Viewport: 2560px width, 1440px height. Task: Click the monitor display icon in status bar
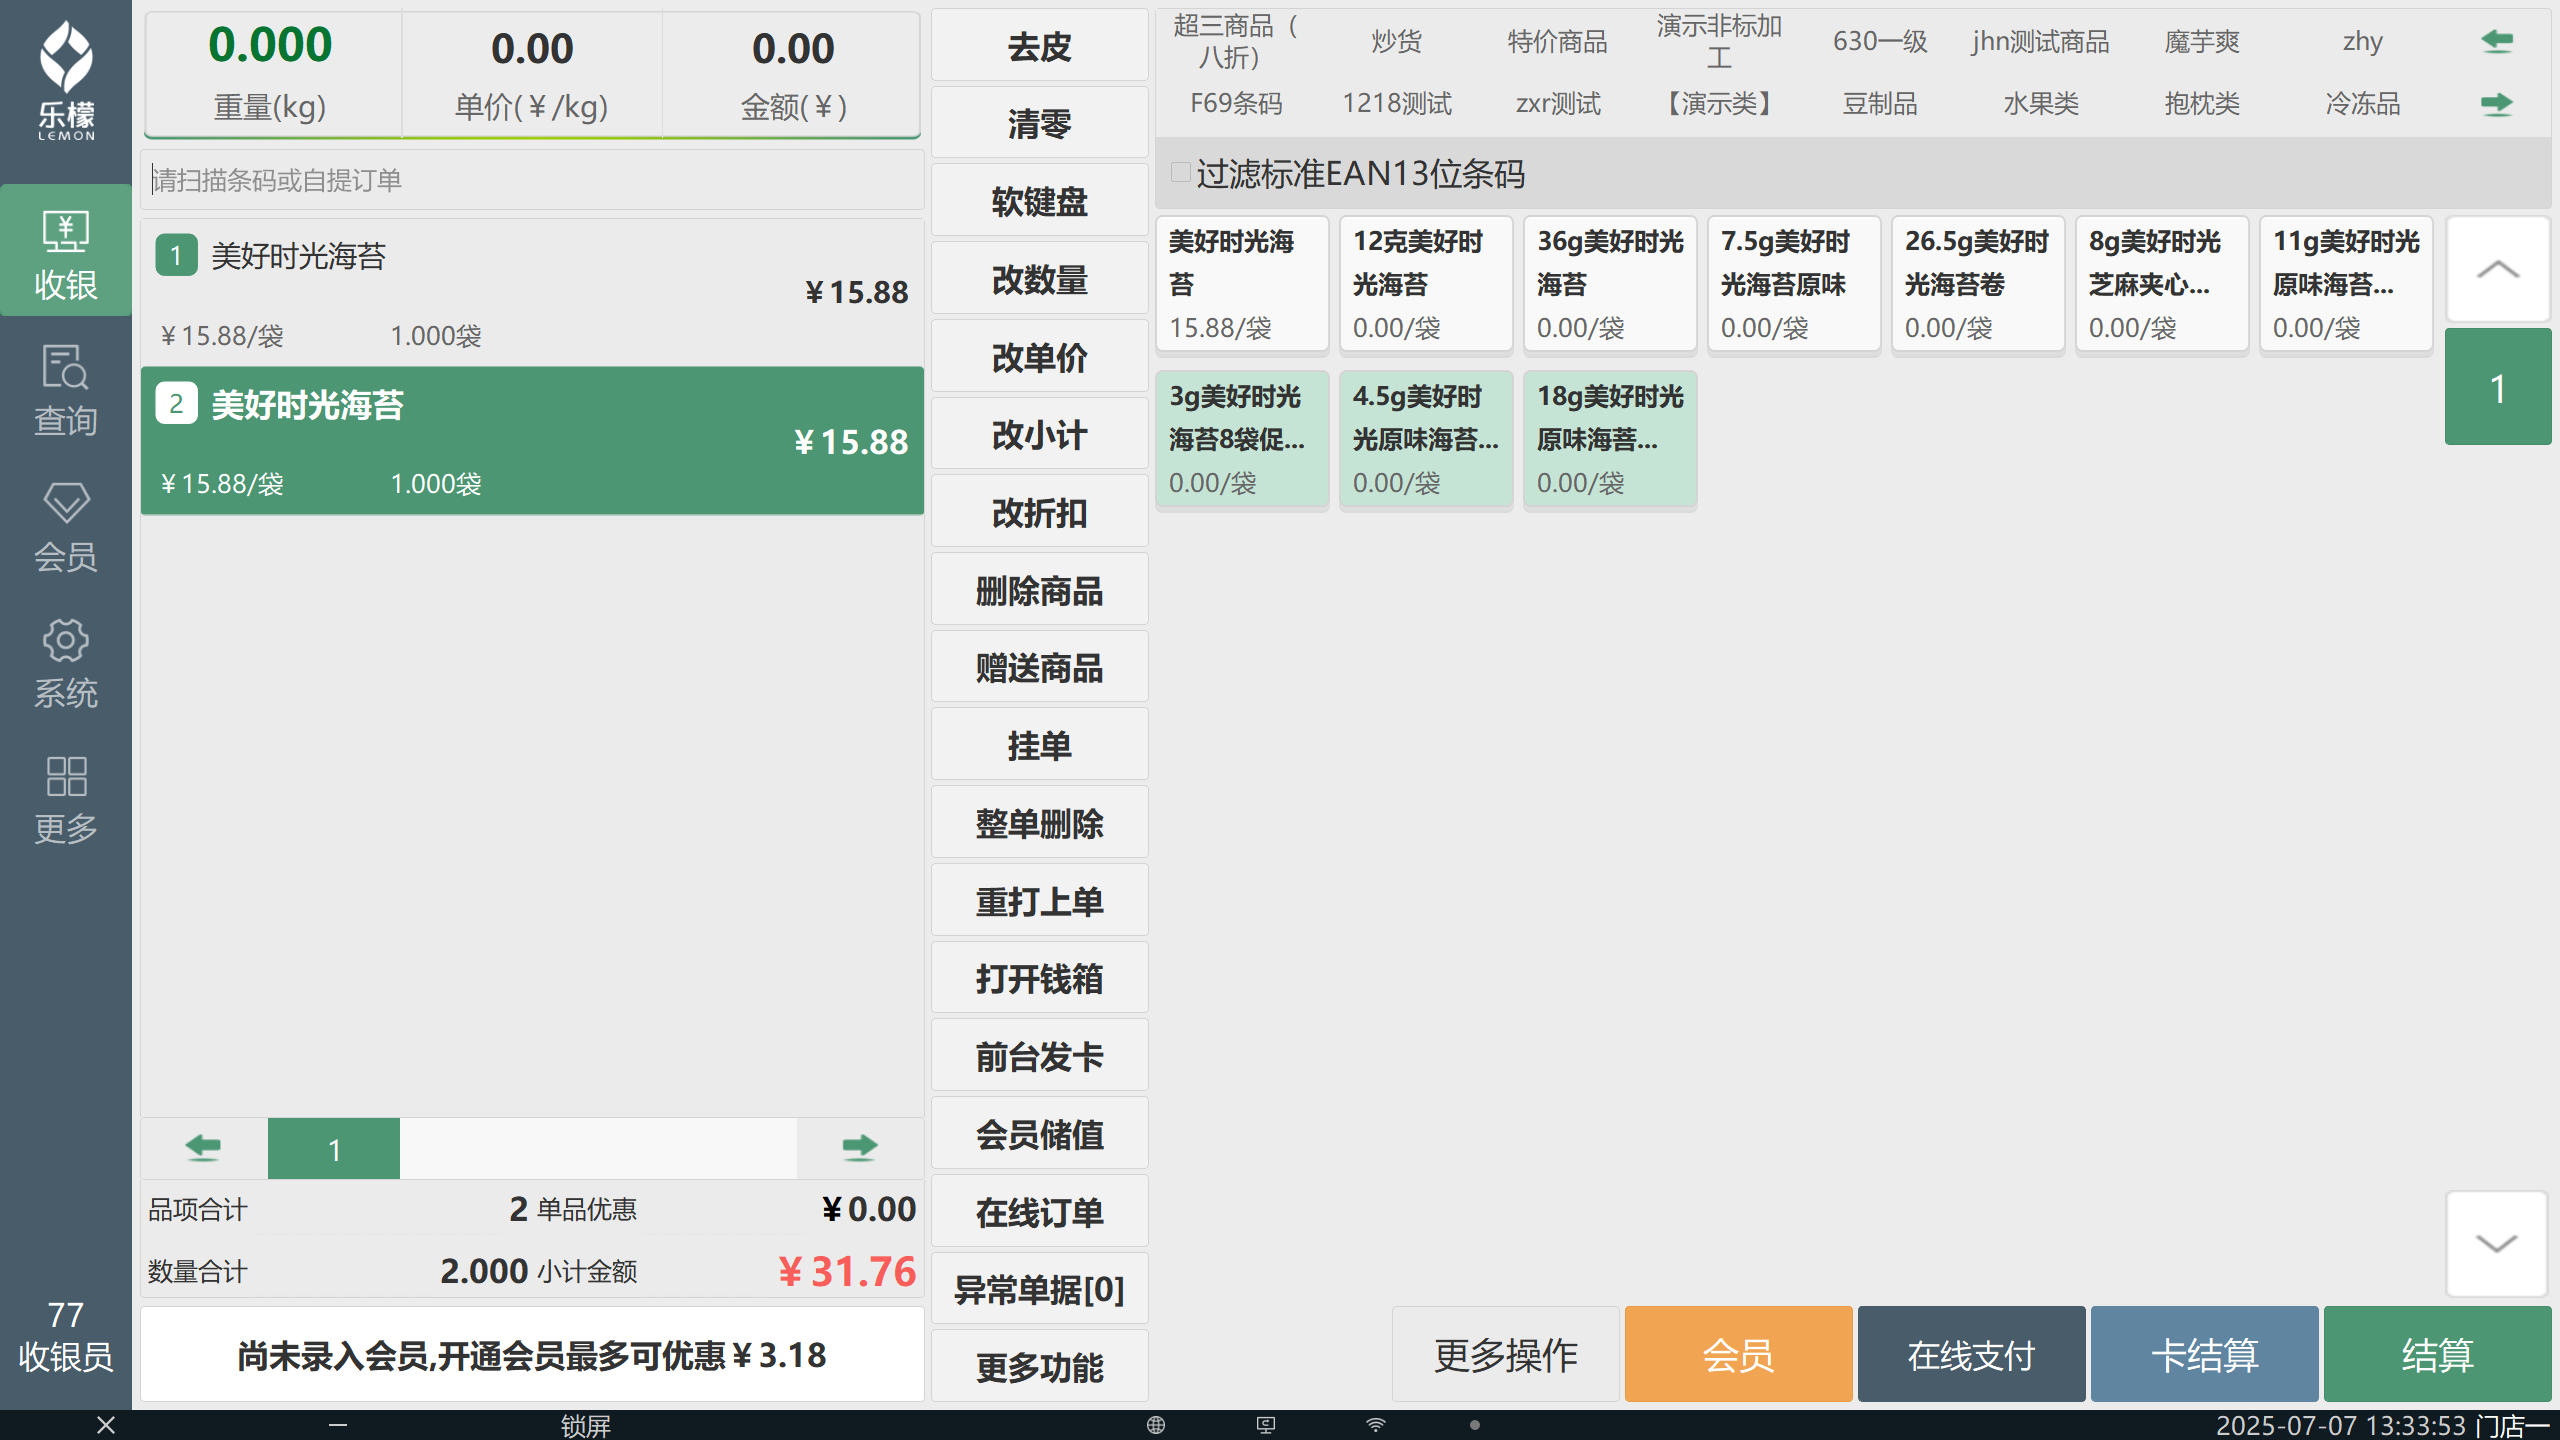click(x=1266, y=1425)
